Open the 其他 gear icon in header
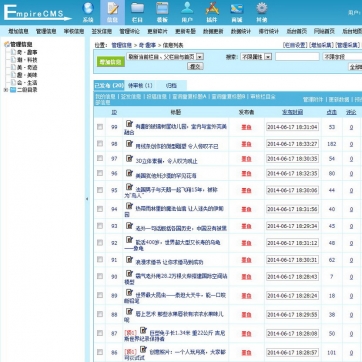 pyautogui.click(x=262, y=12)
